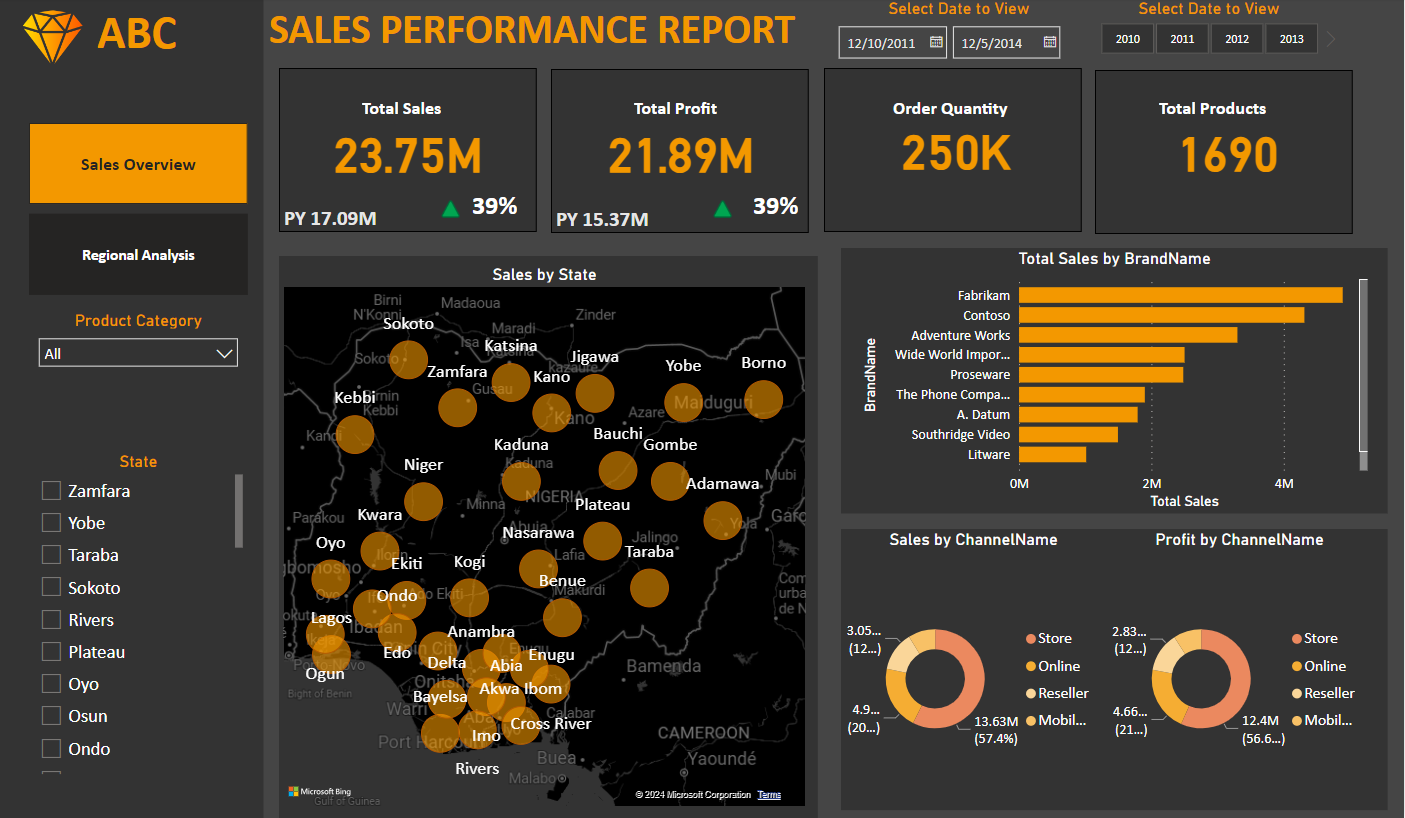Check the Rivers state checkbox
1405x818 pixels.
(51, 619)
